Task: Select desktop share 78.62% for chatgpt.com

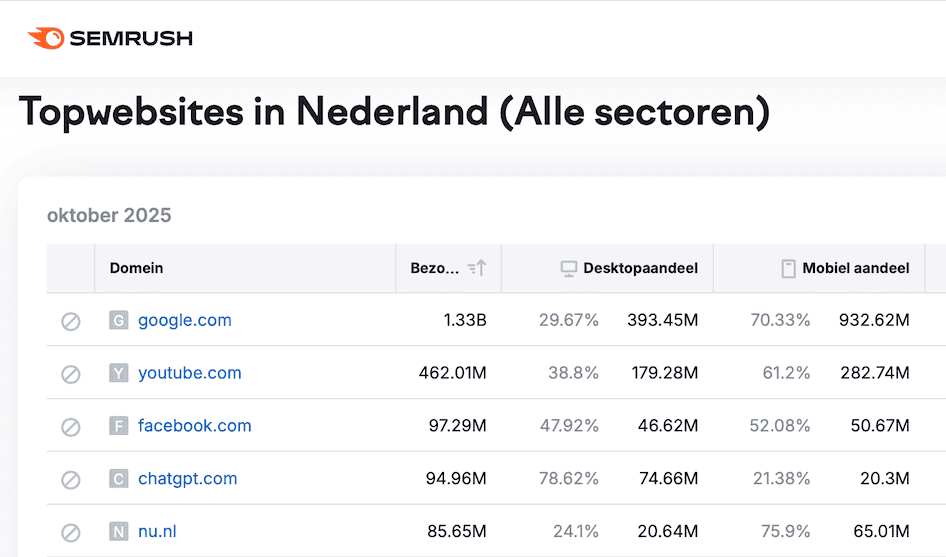Action: pyautogui.click(x=568, y=479)
